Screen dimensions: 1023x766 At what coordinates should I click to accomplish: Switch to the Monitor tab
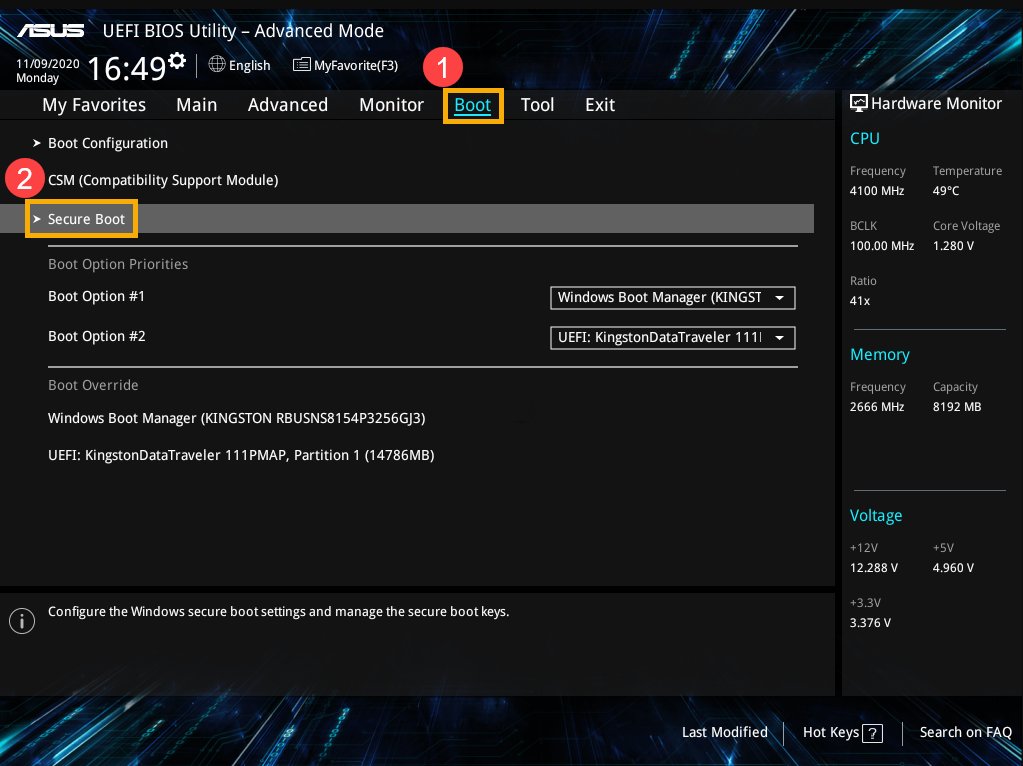pos(391,105)
